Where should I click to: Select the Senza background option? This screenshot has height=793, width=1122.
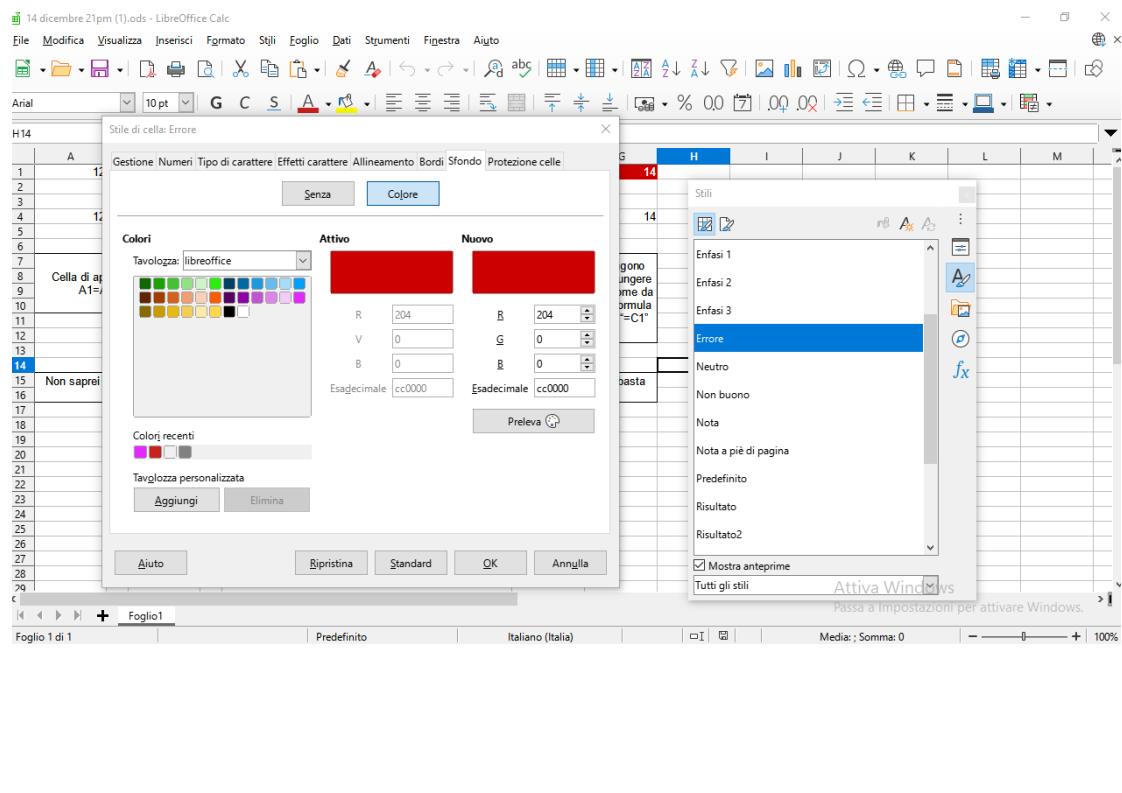click(318, 194)
